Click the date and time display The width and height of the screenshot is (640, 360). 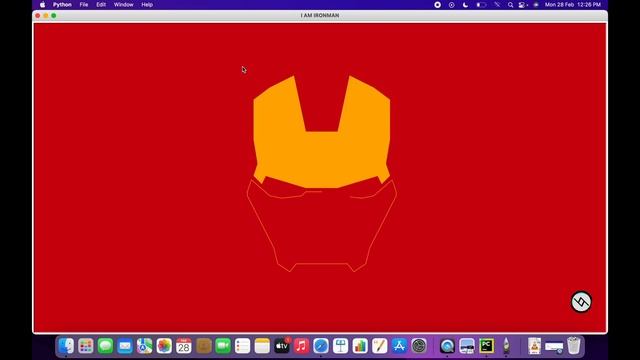pyautogui.click(x=573, y=5)
